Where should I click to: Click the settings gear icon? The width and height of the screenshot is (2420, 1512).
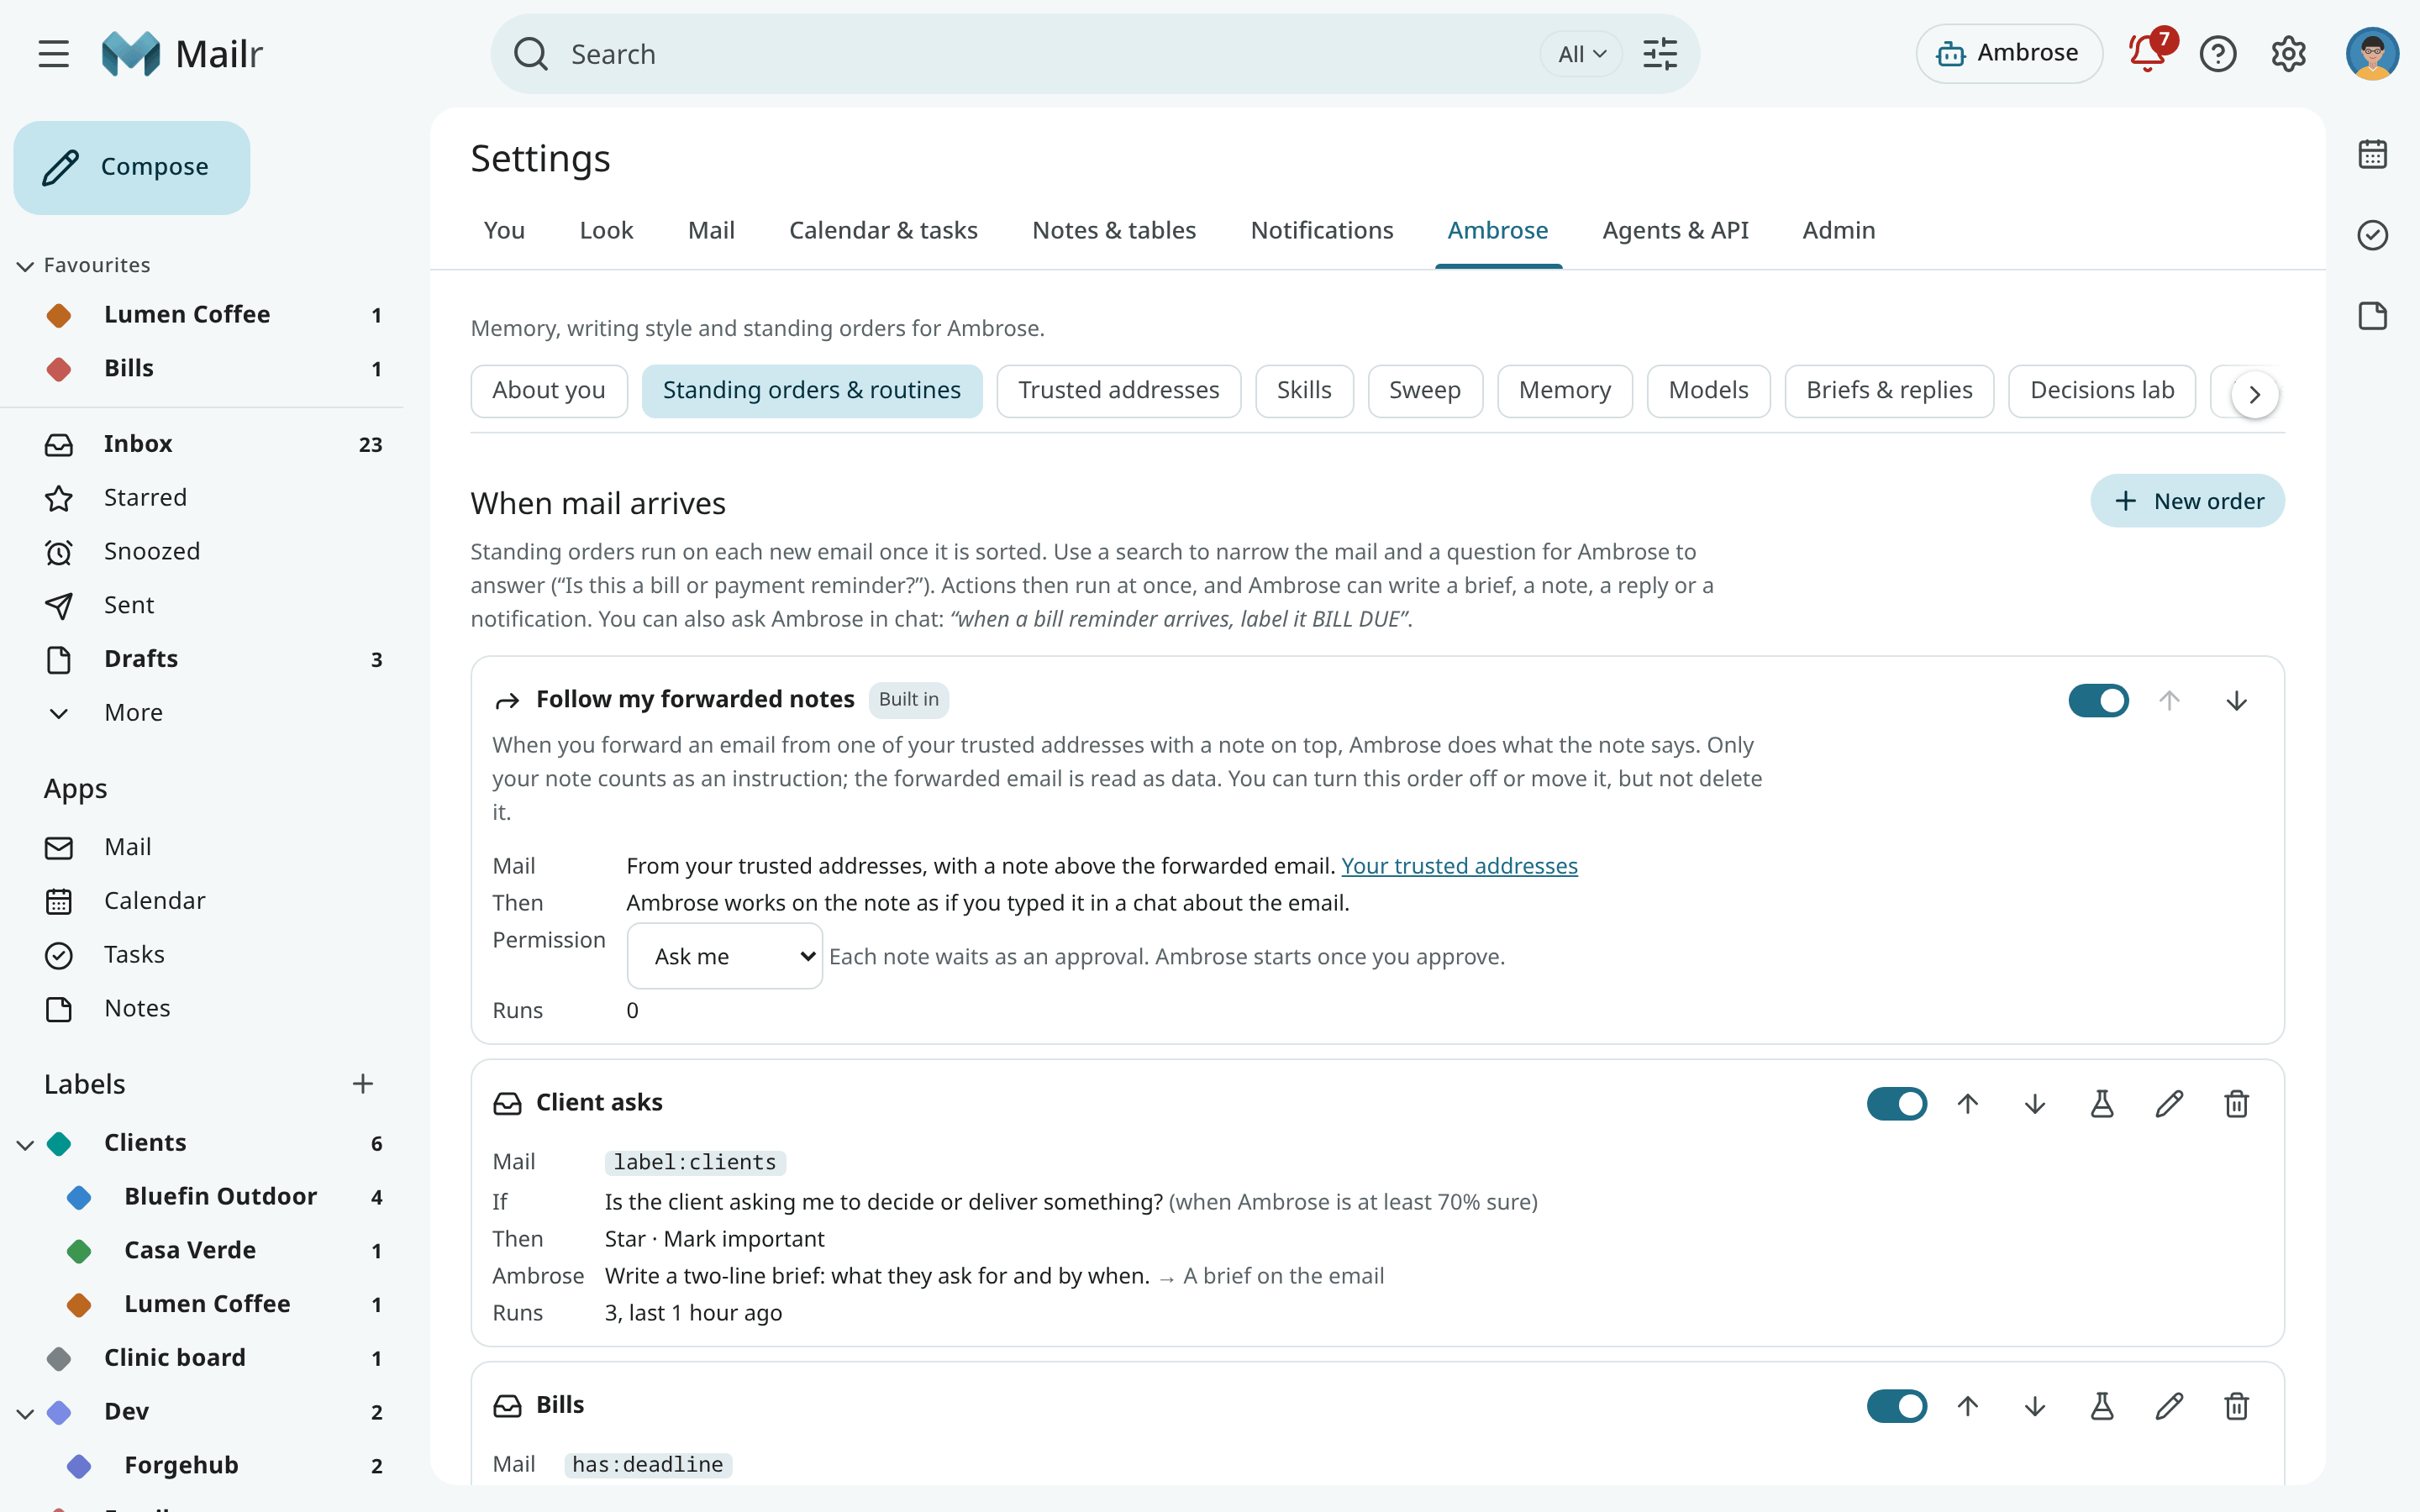point(2288,54)
